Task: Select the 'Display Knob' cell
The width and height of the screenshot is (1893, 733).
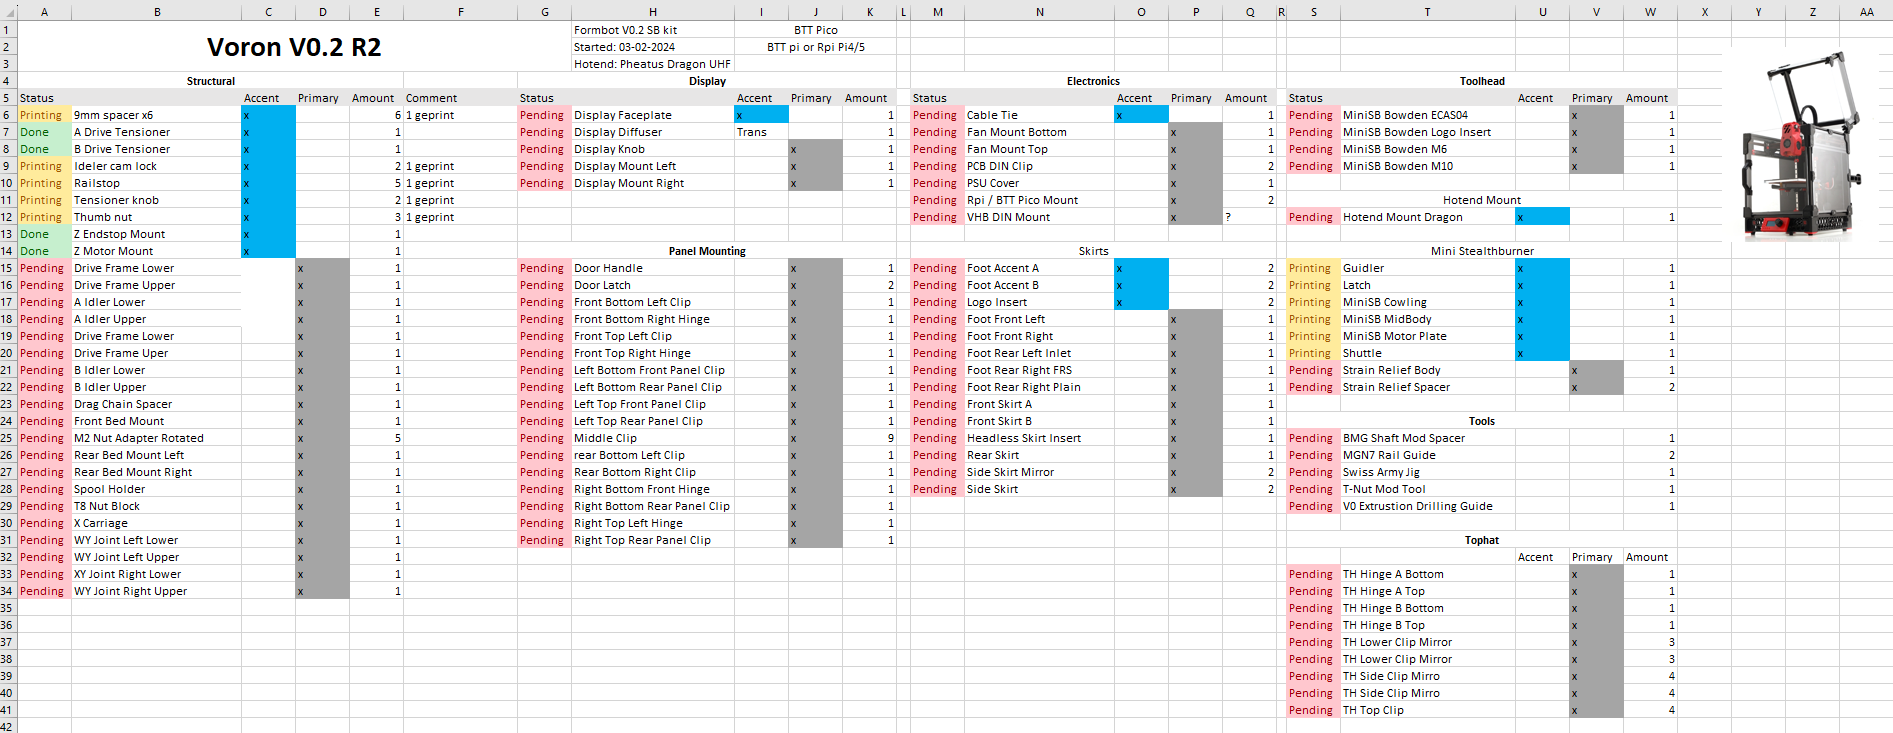Action: click(x=652, y=149)
